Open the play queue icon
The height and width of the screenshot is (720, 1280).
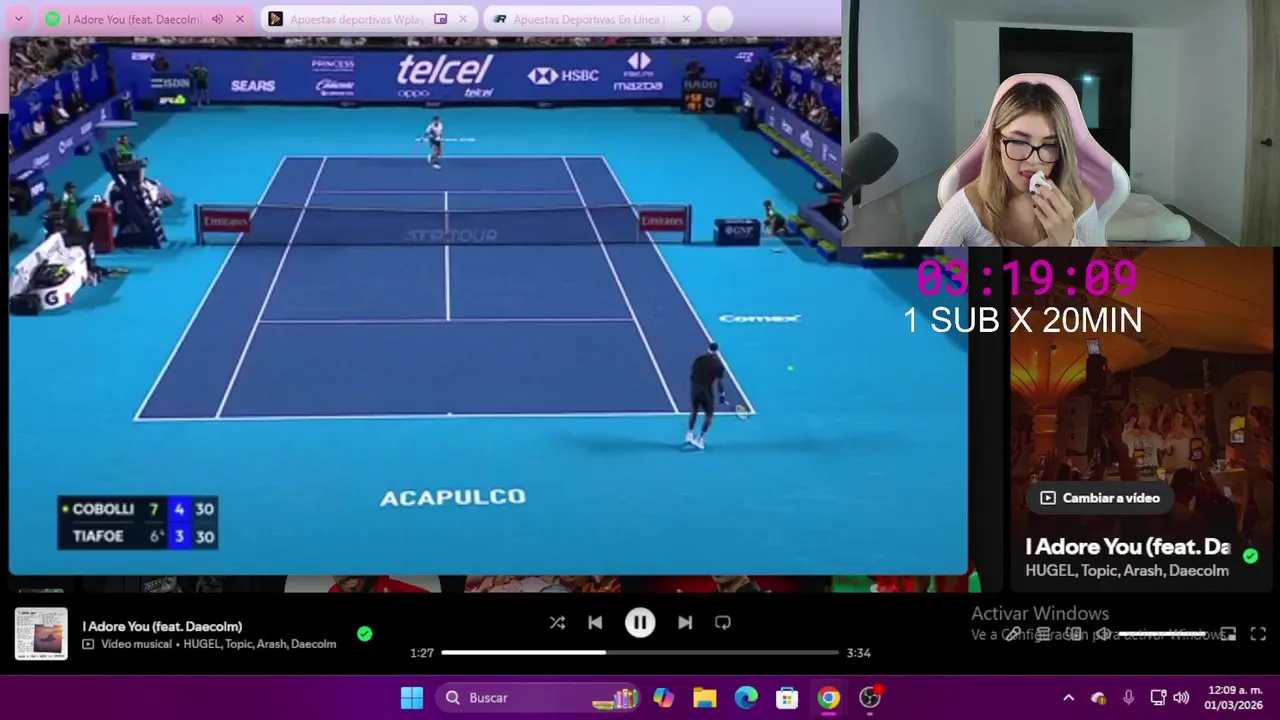click(1043, 634)
